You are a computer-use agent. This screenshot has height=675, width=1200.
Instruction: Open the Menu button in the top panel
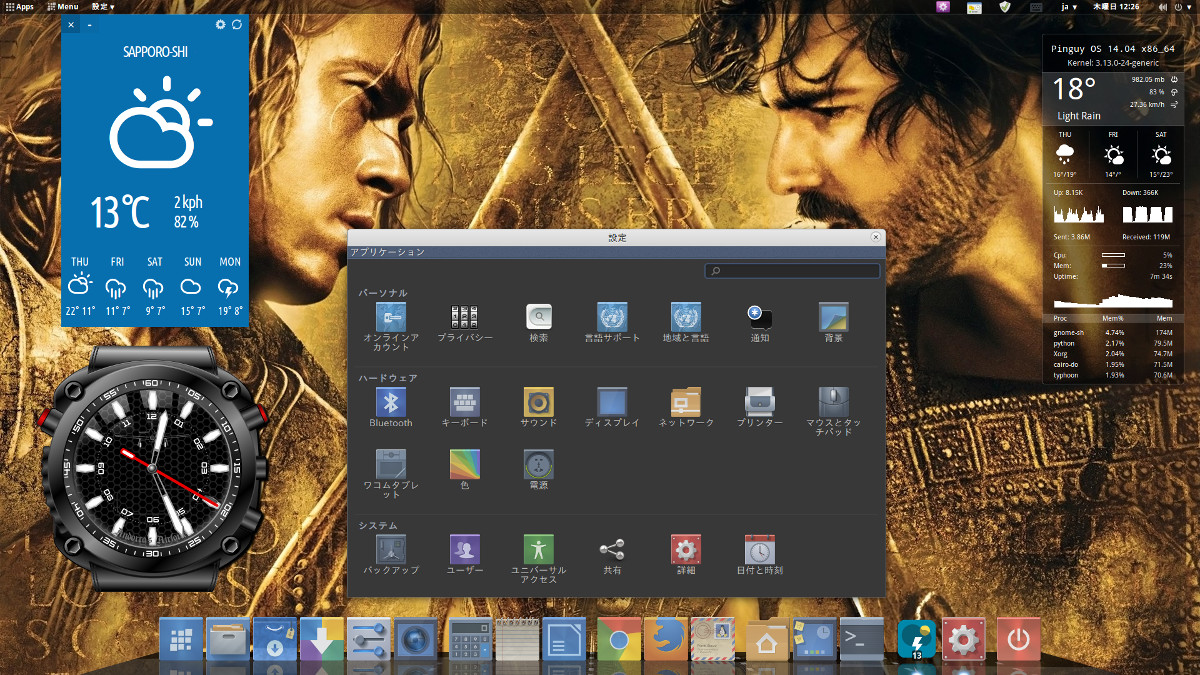(x=63, y=7)
